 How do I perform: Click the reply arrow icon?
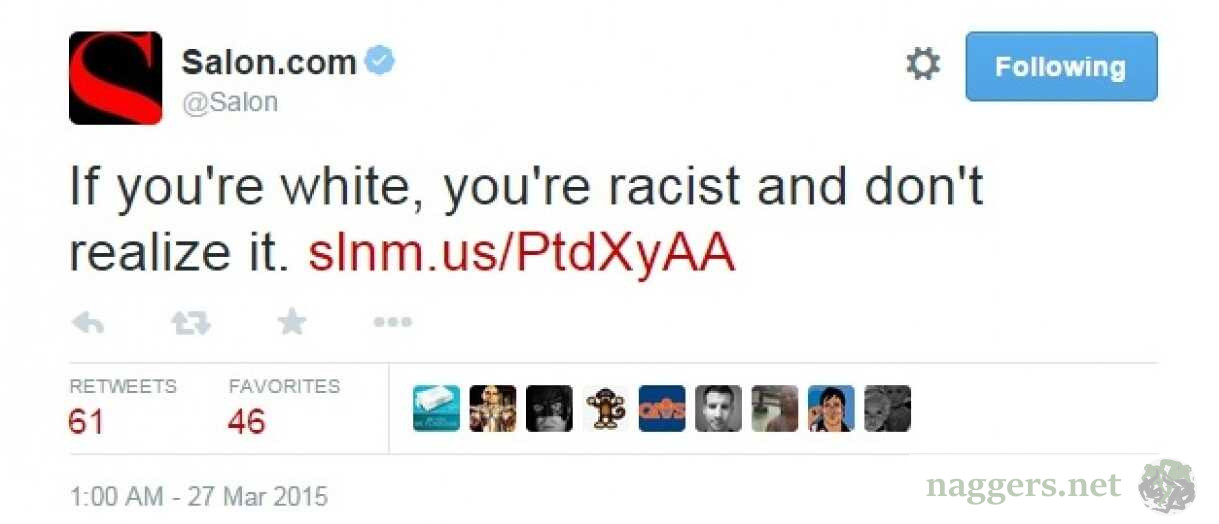click(x=89, y=322)
